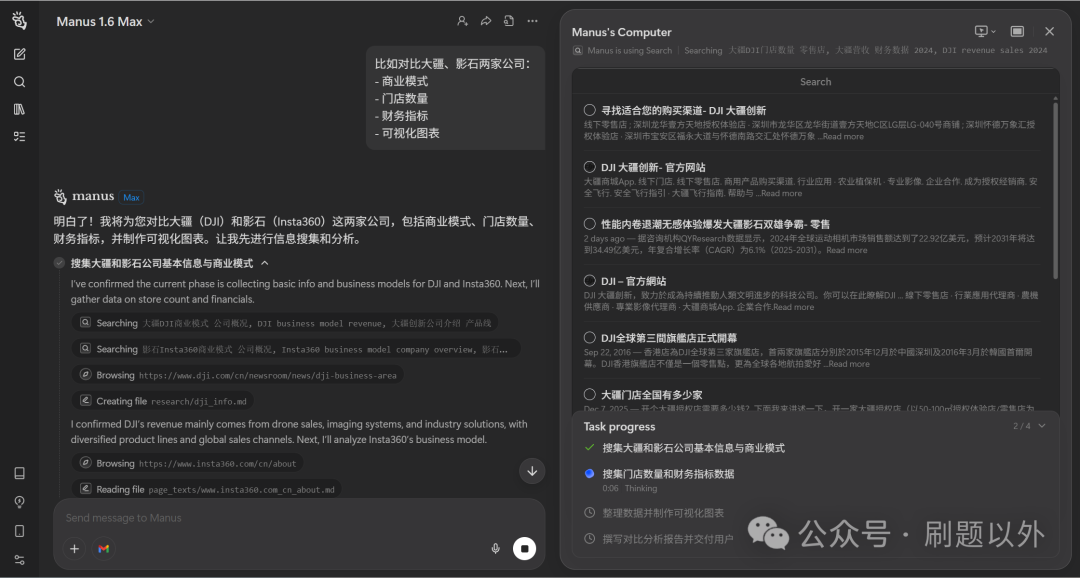1080x578 pixels.
Task: Open the more options menu above the chat
Action: click(x=533, y=20)
